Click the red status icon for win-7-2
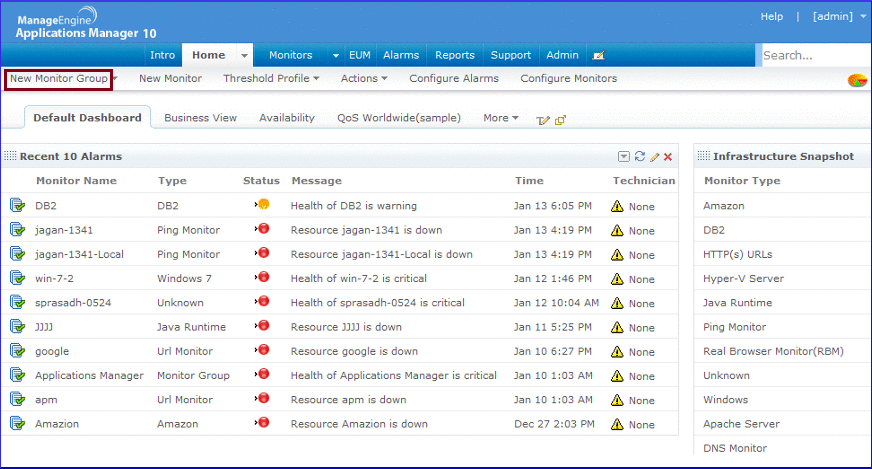 [262, 277]
